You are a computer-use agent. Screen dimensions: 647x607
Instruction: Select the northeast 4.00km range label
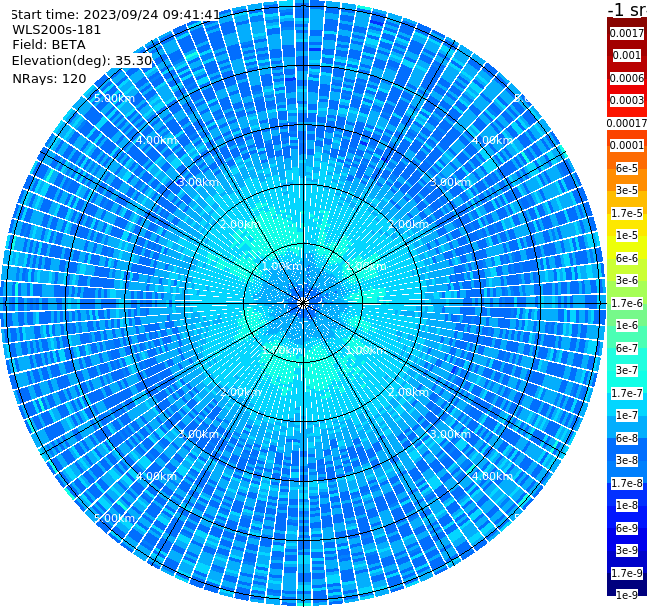click(492, 140)
